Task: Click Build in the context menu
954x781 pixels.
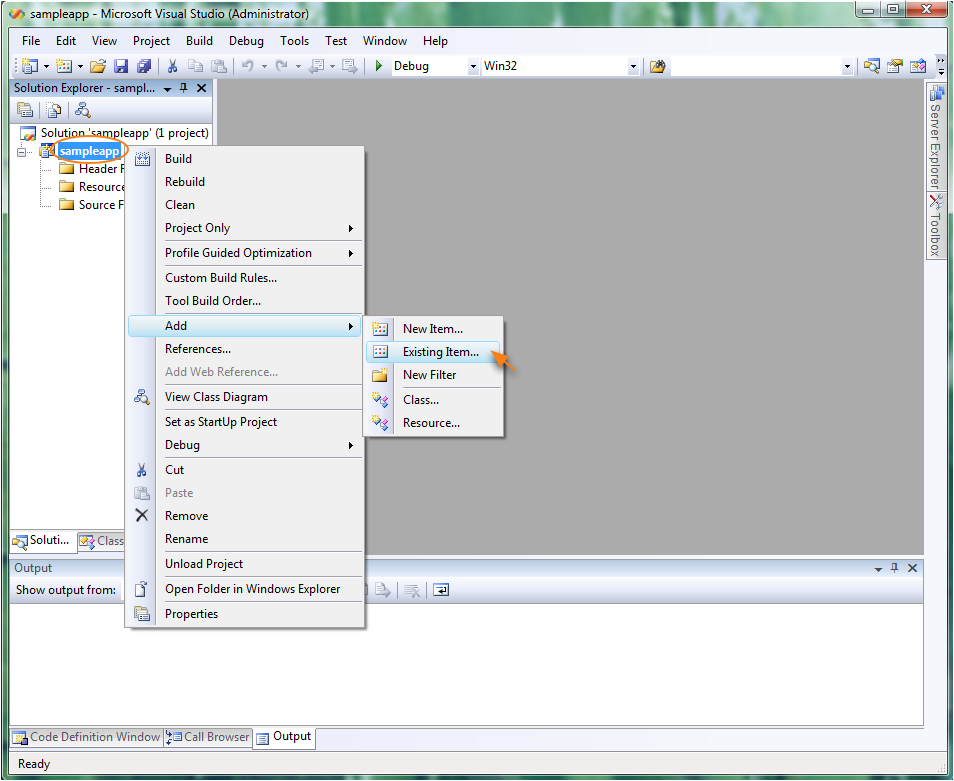Action: pos(245,159)
